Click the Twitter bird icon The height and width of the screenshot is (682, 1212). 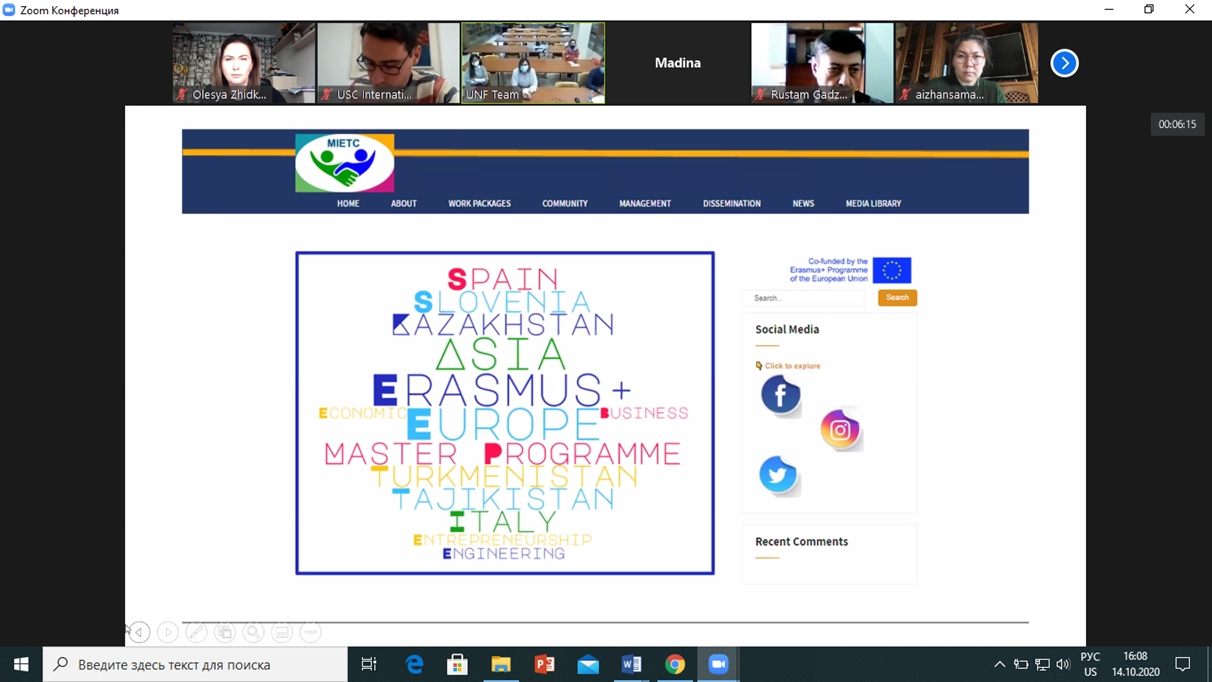click(x=778, y=475)
